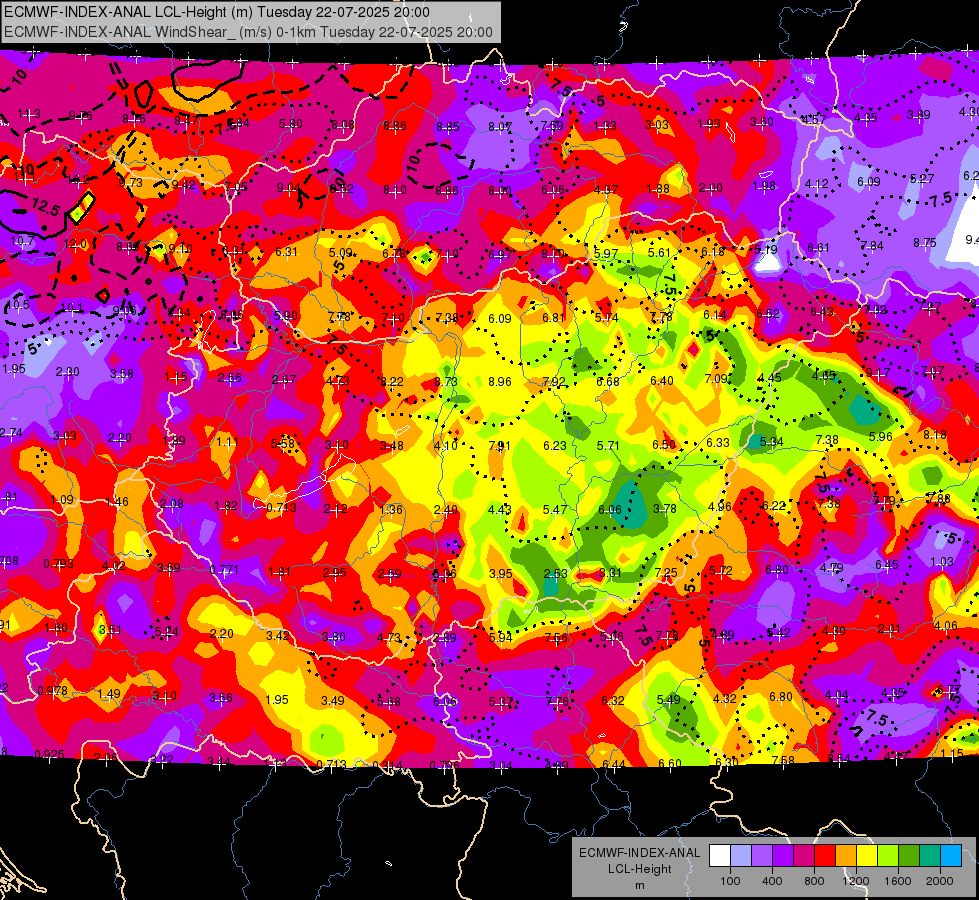This screenshot has height=900, width=979.
Task: Click the wind shear value '5.72'
Action: 721,570
